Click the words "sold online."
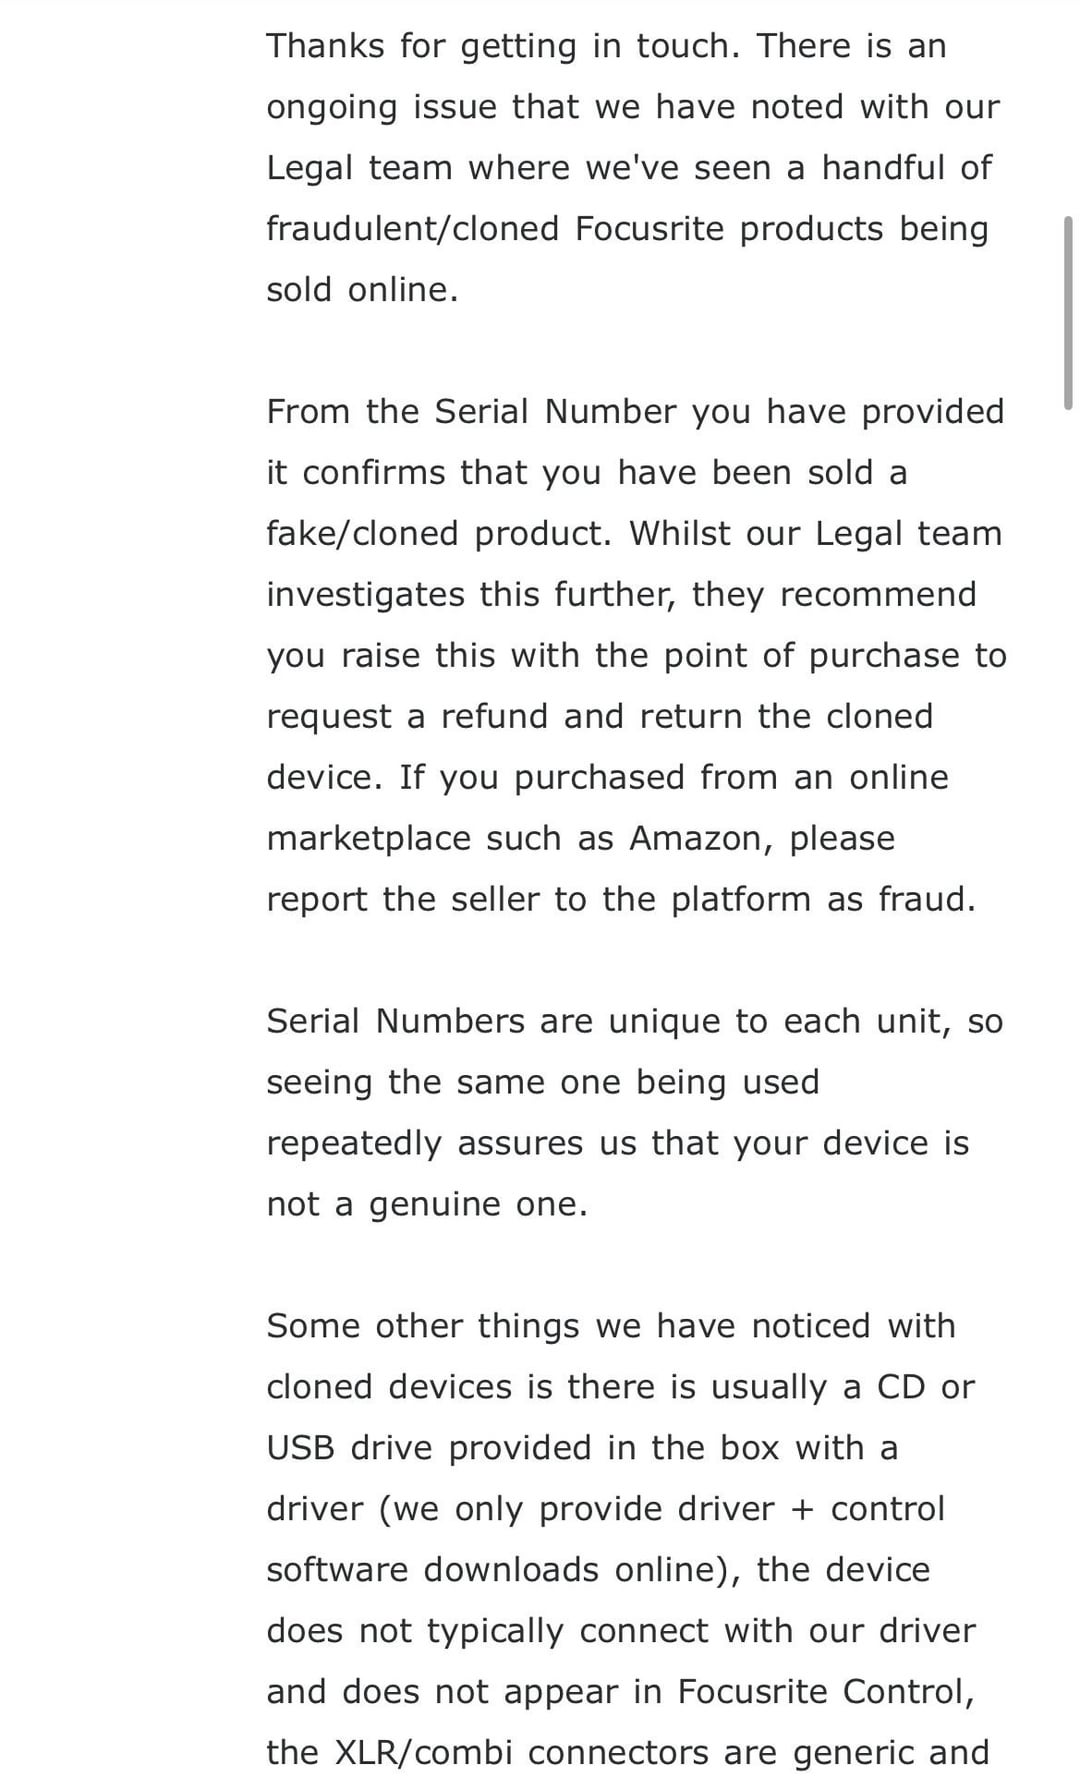 [362, 290]
